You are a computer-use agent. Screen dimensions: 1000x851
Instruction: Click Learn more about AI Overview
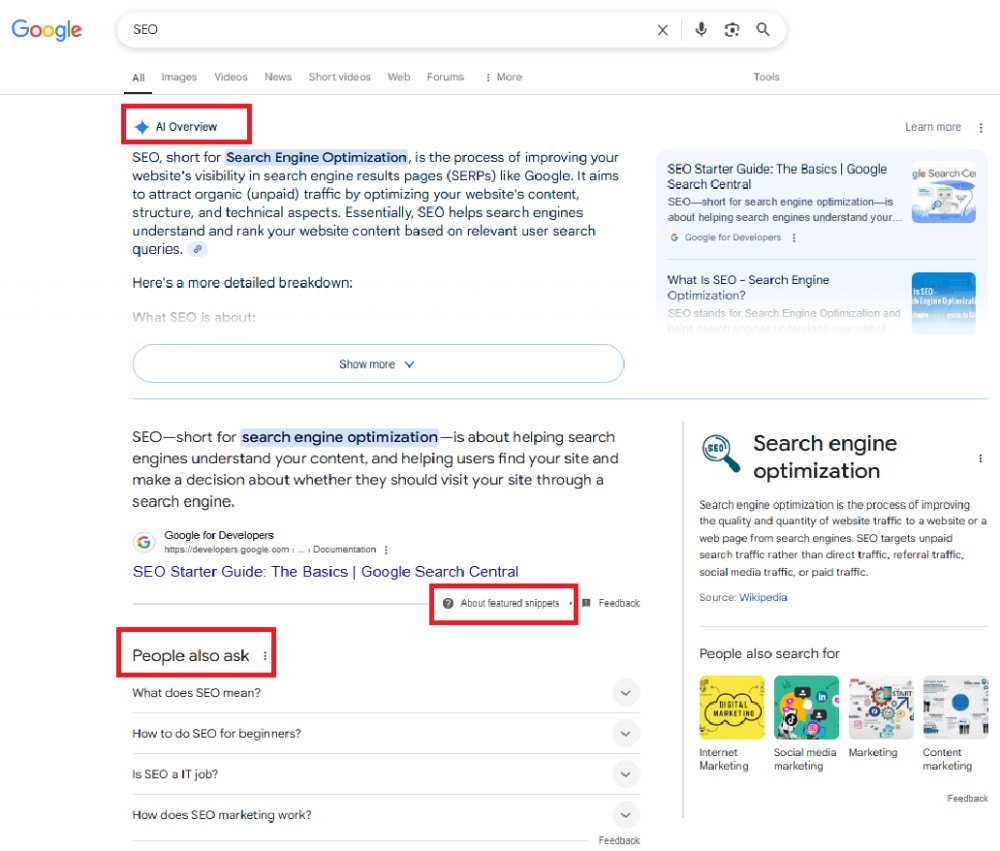point(932,127)
